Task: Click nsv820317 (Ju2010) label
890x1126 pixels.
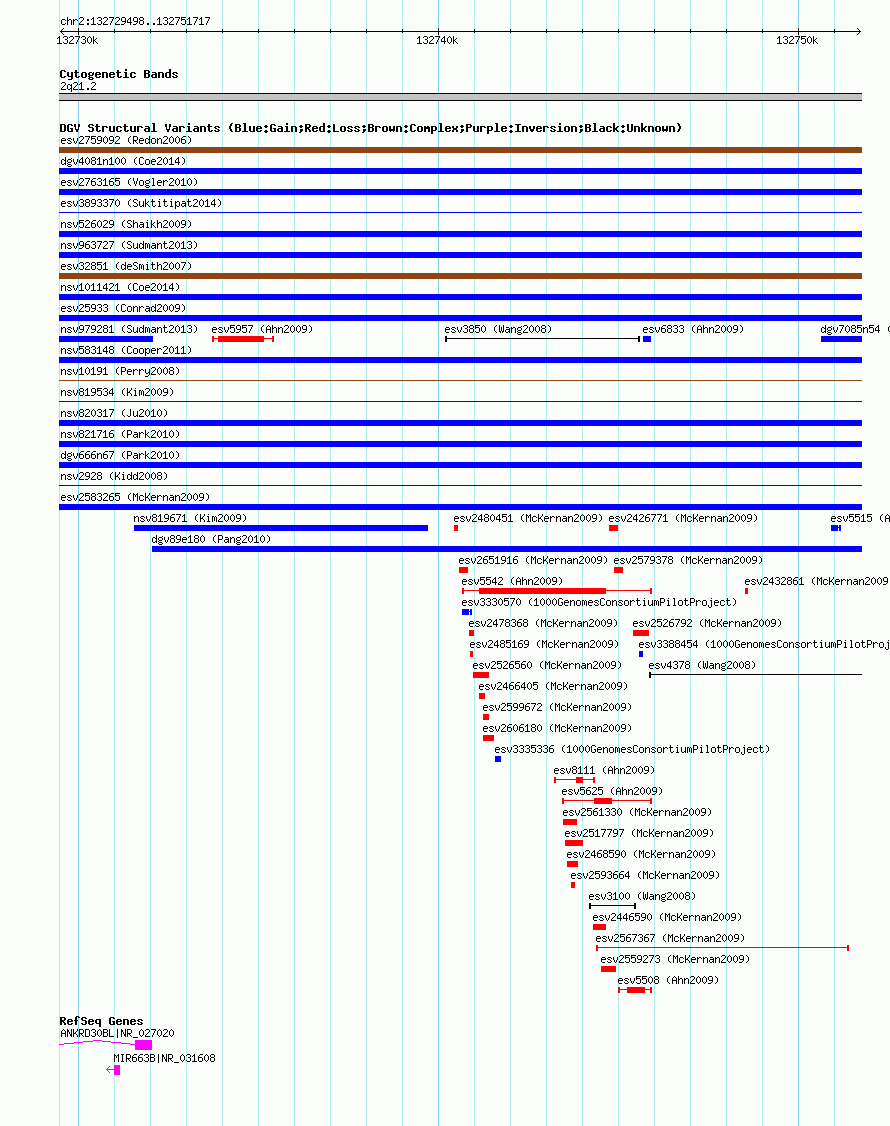Action: tap(113, 413)
